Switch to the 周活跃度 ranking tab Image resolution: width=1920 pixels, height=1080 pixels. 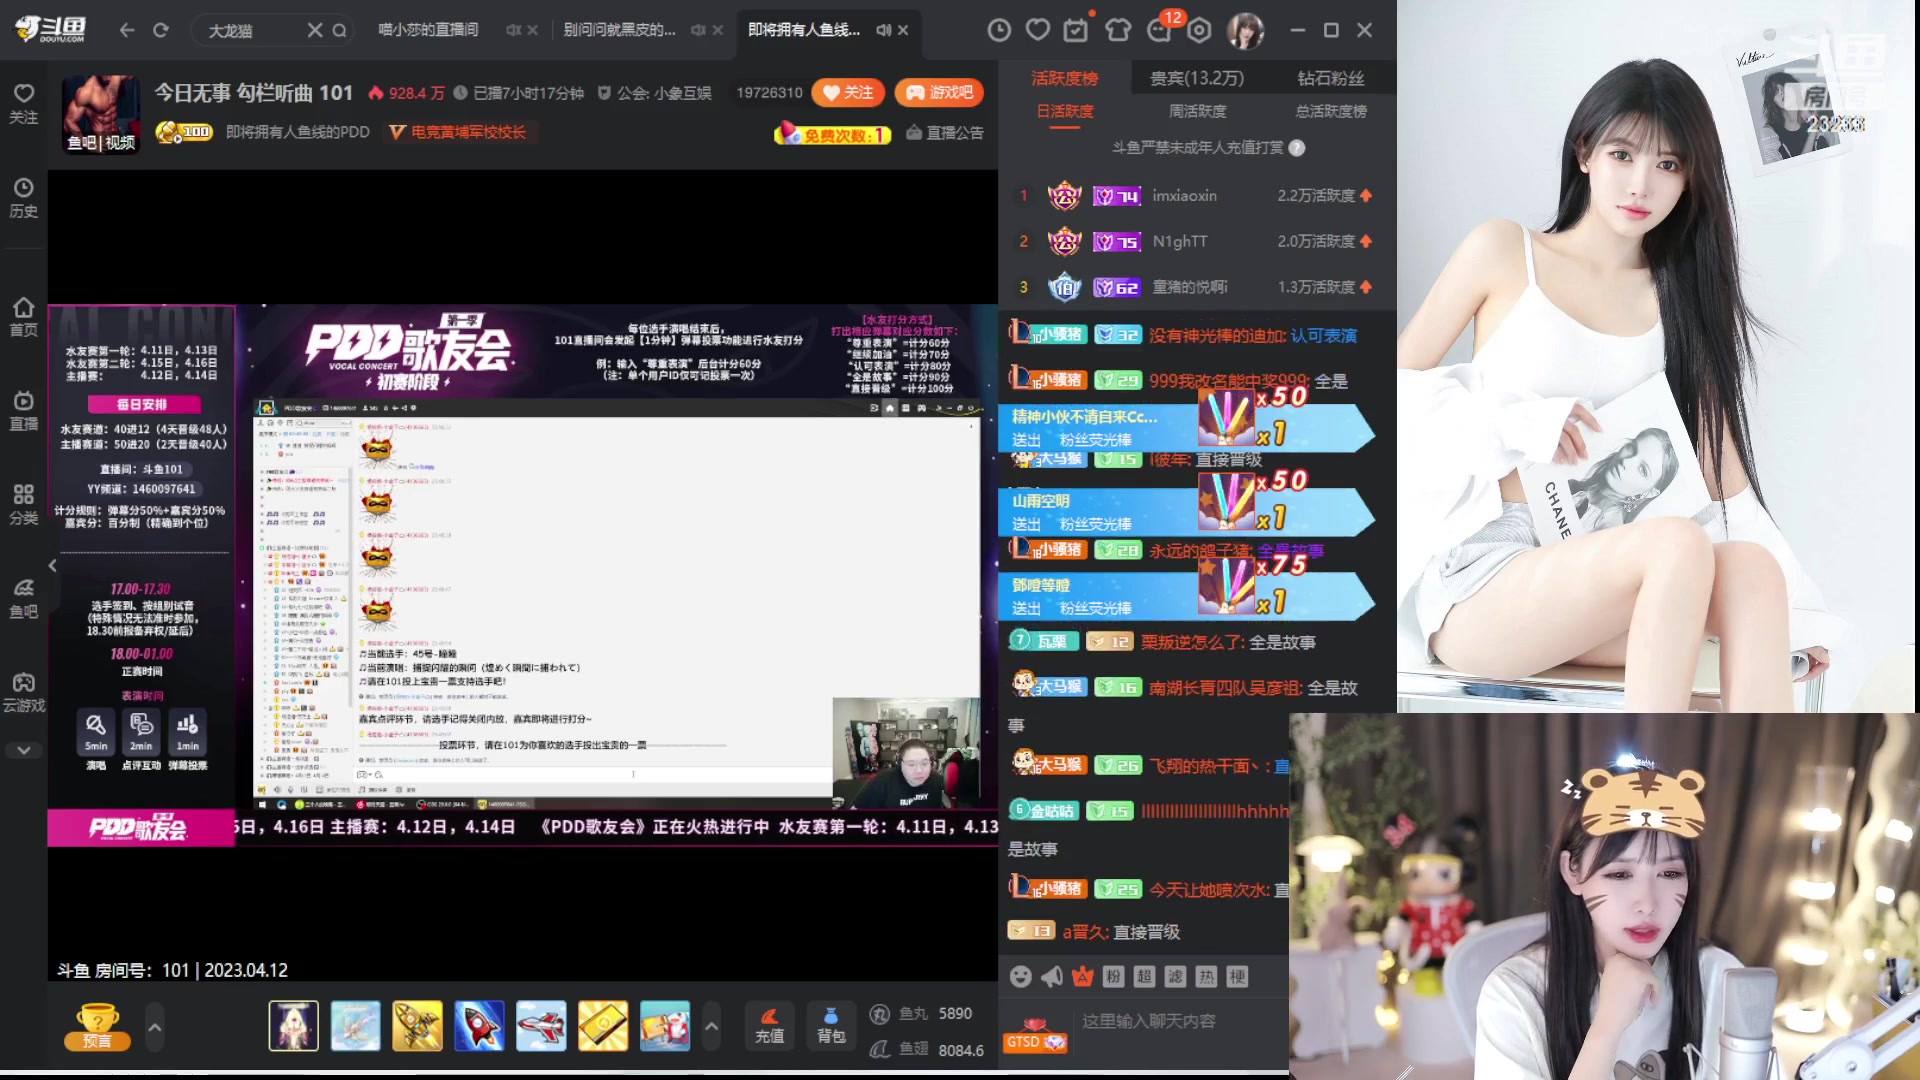pyautogui.click(x=1199, y=111)
